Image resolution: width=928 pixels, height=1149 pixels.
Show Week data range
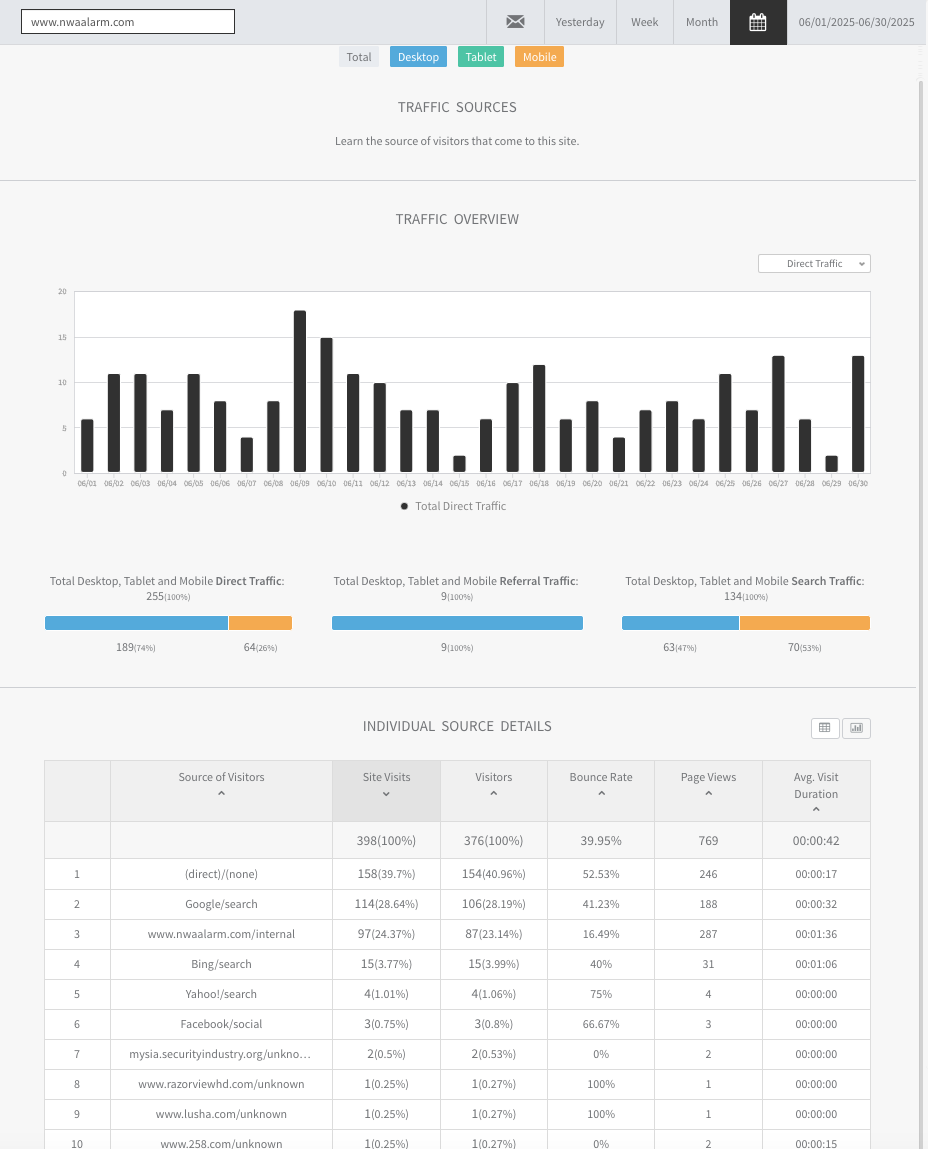pyautogui.click(x=644, y=22)
